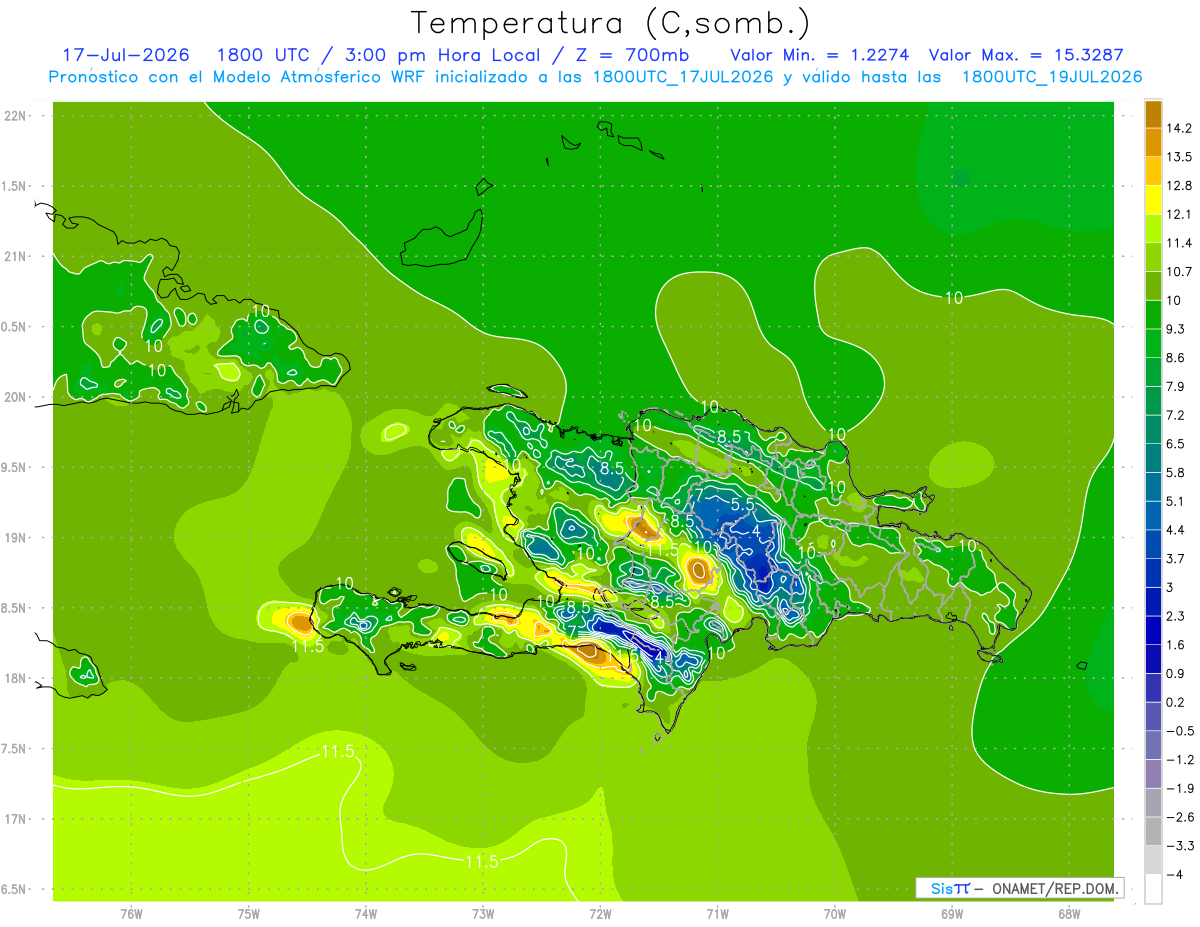Select the "-3.3" color scale value
1200x927 pixels.
tap(1180, 846)
